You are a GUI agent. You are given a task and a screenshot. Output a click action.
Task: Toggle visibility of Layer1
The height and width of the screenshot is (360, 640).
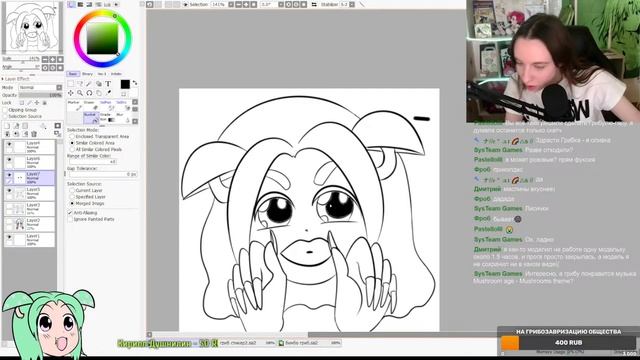pyautogui.click(x=9, y=236)
